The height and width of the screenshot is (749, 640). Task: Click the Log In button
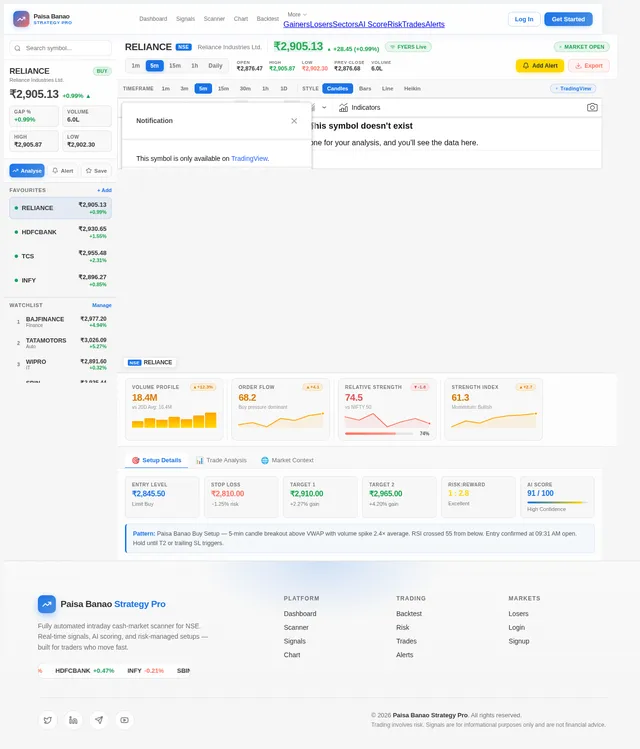(x=524, y=19)
